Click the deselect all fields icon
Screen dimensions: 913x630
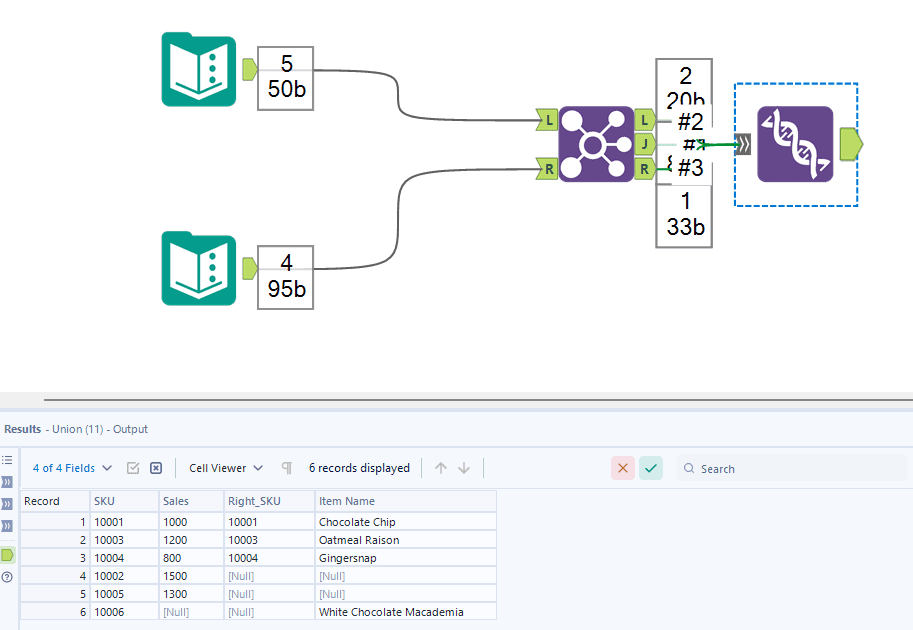click(x=156, y=468)
